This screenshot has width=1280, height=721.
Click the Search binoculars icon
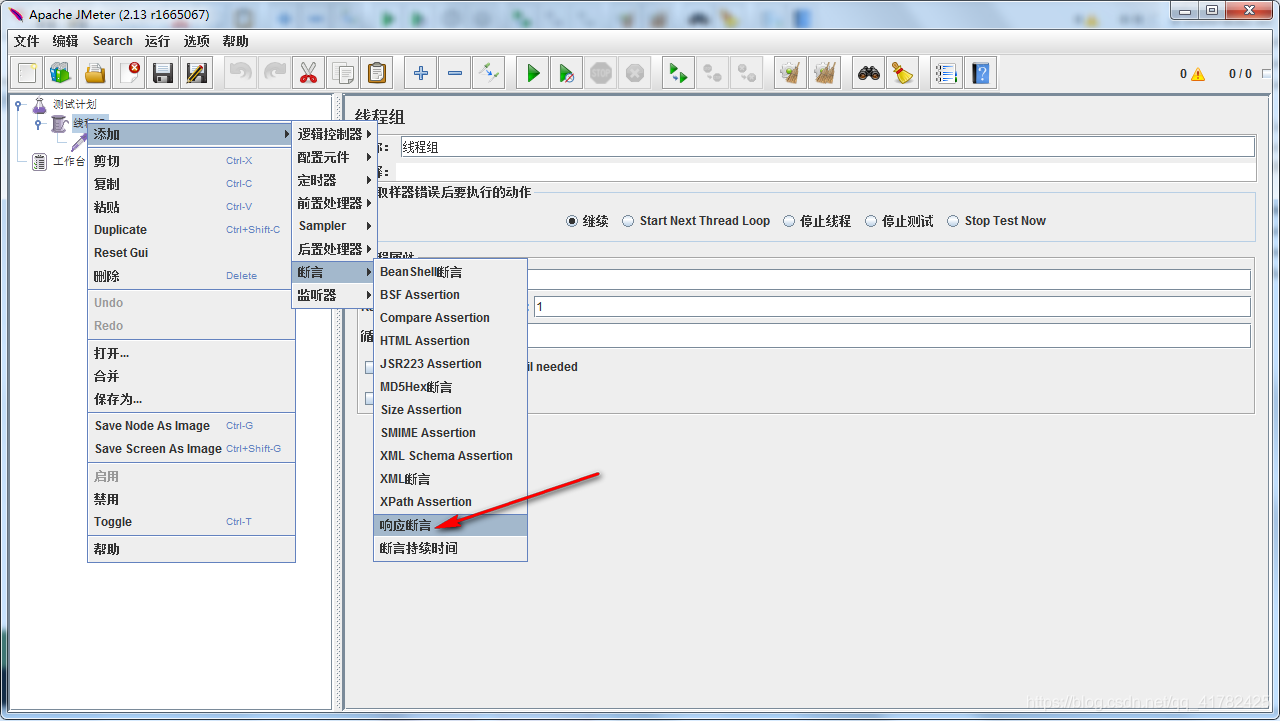(x=869, y=73)
